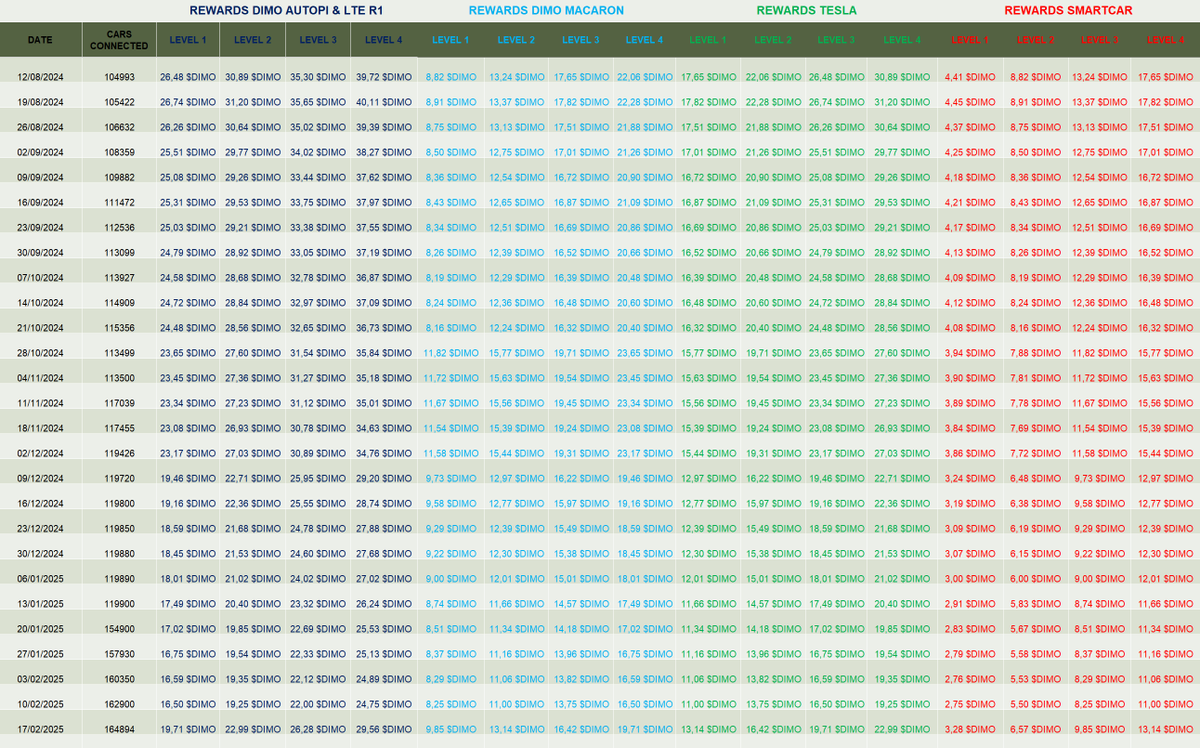Click cars connected value 104993
The image size is (1200, 748).
tap(119, 77)
